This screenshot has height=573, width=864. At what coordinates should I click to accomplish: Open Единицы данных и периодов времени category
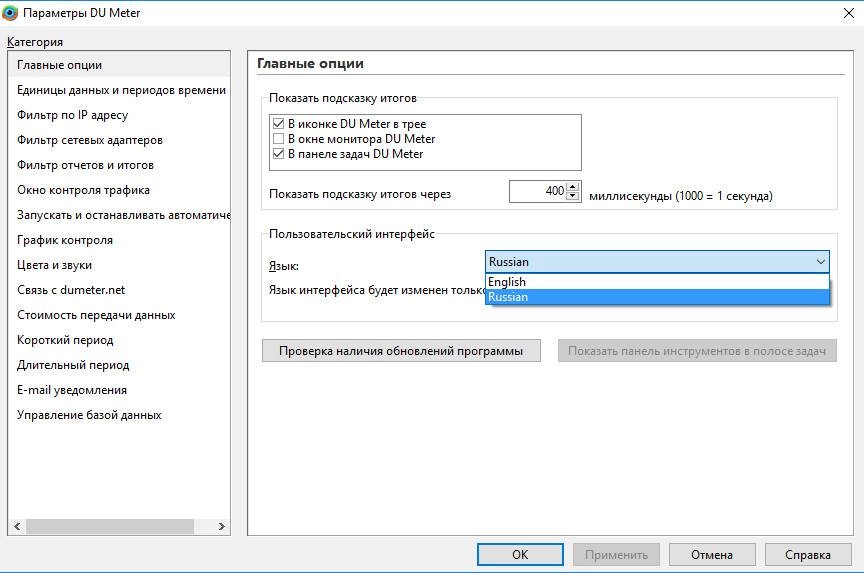tap(119, 90)
